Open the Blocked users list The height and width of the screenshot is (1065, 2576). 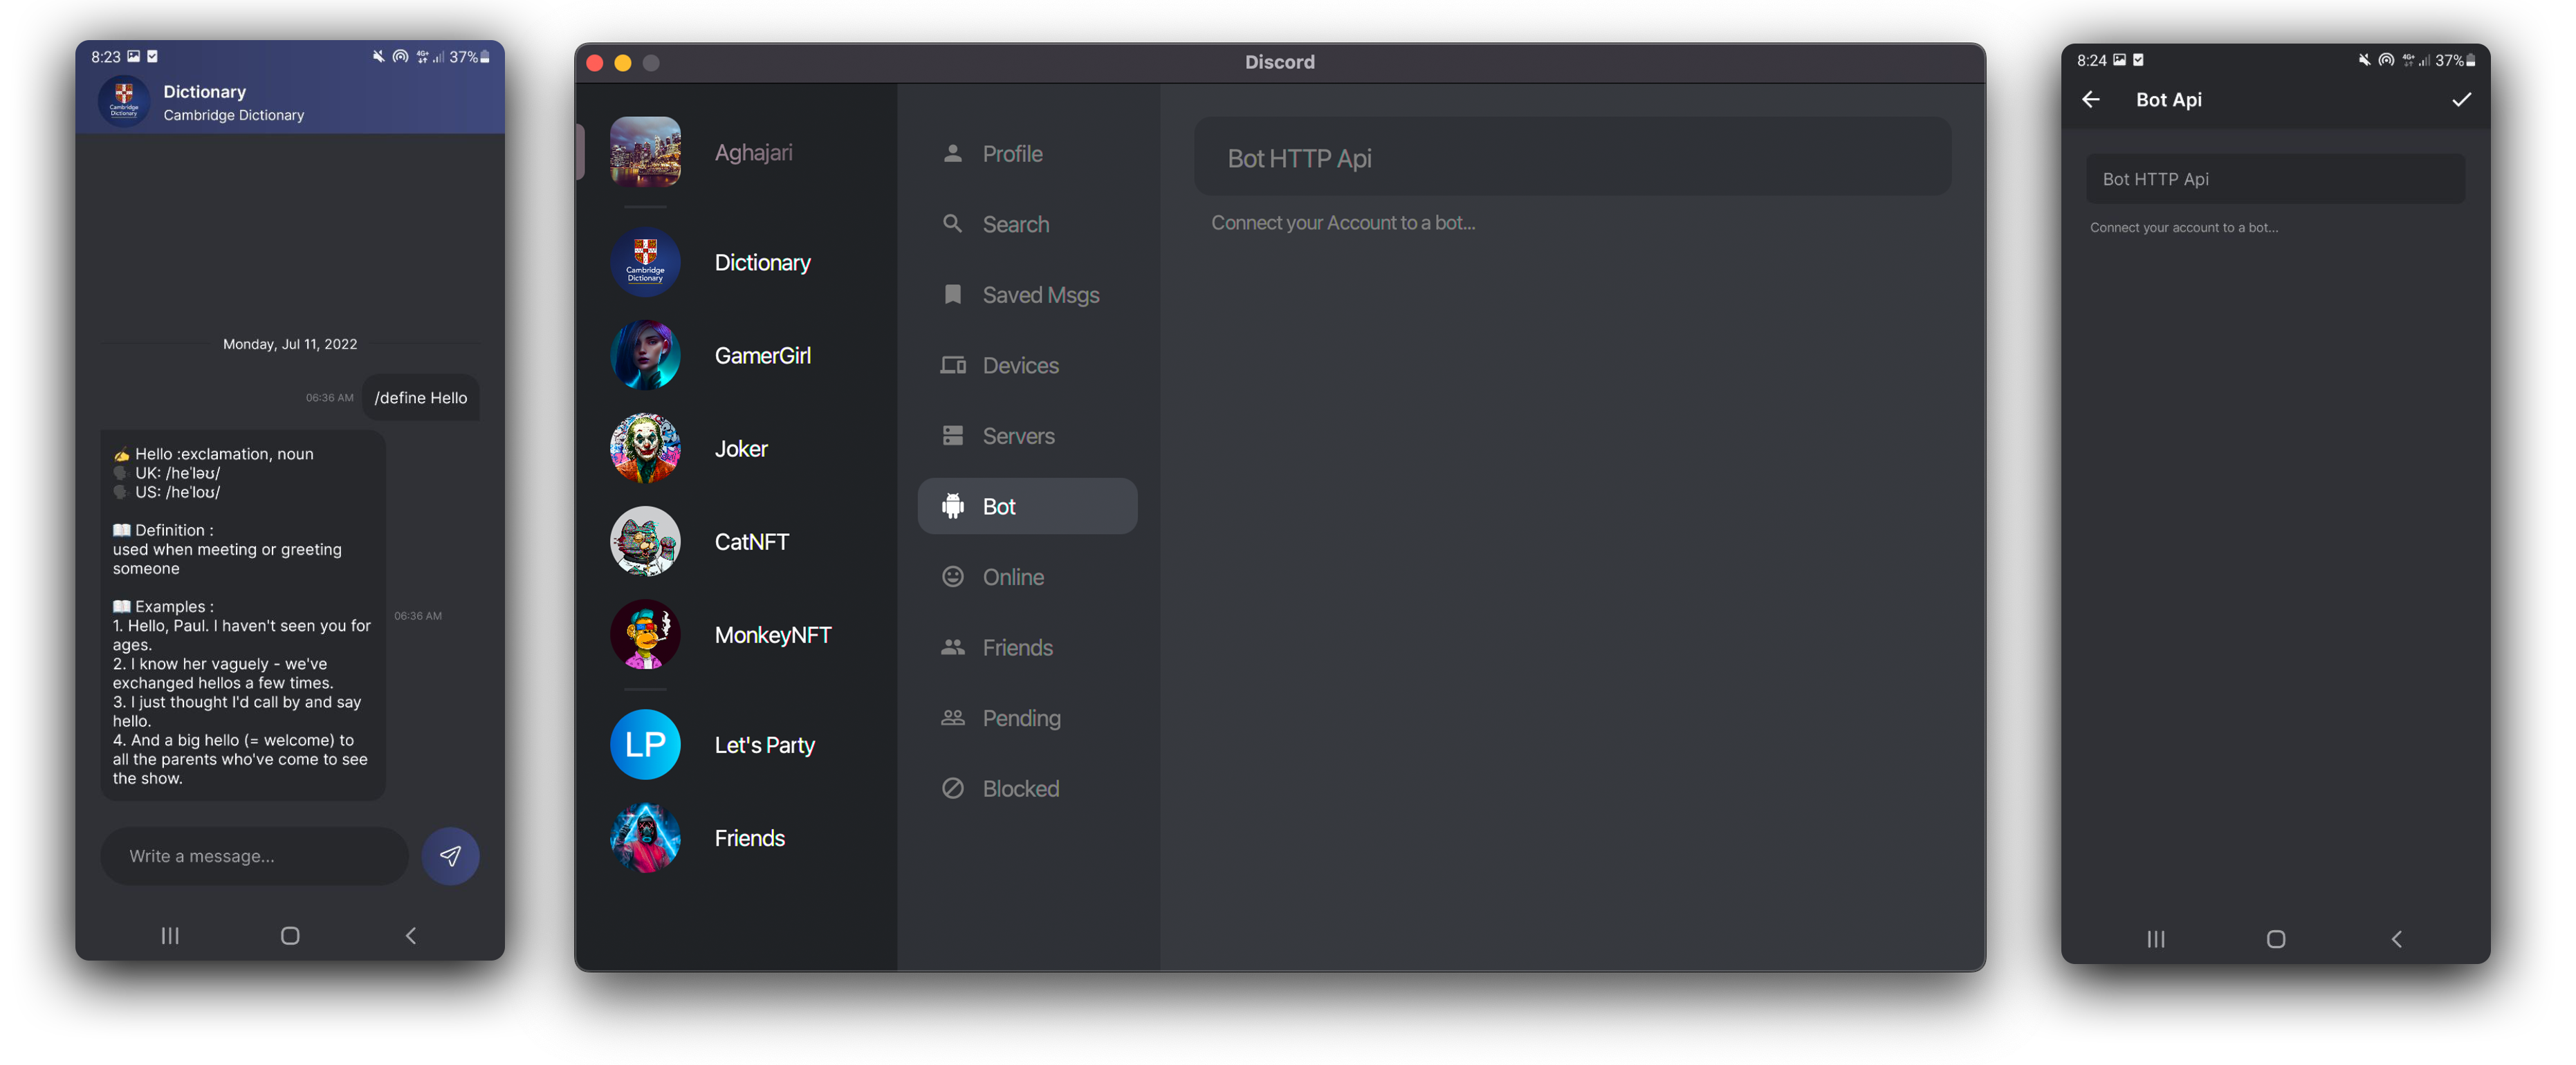coord(1019,788)
